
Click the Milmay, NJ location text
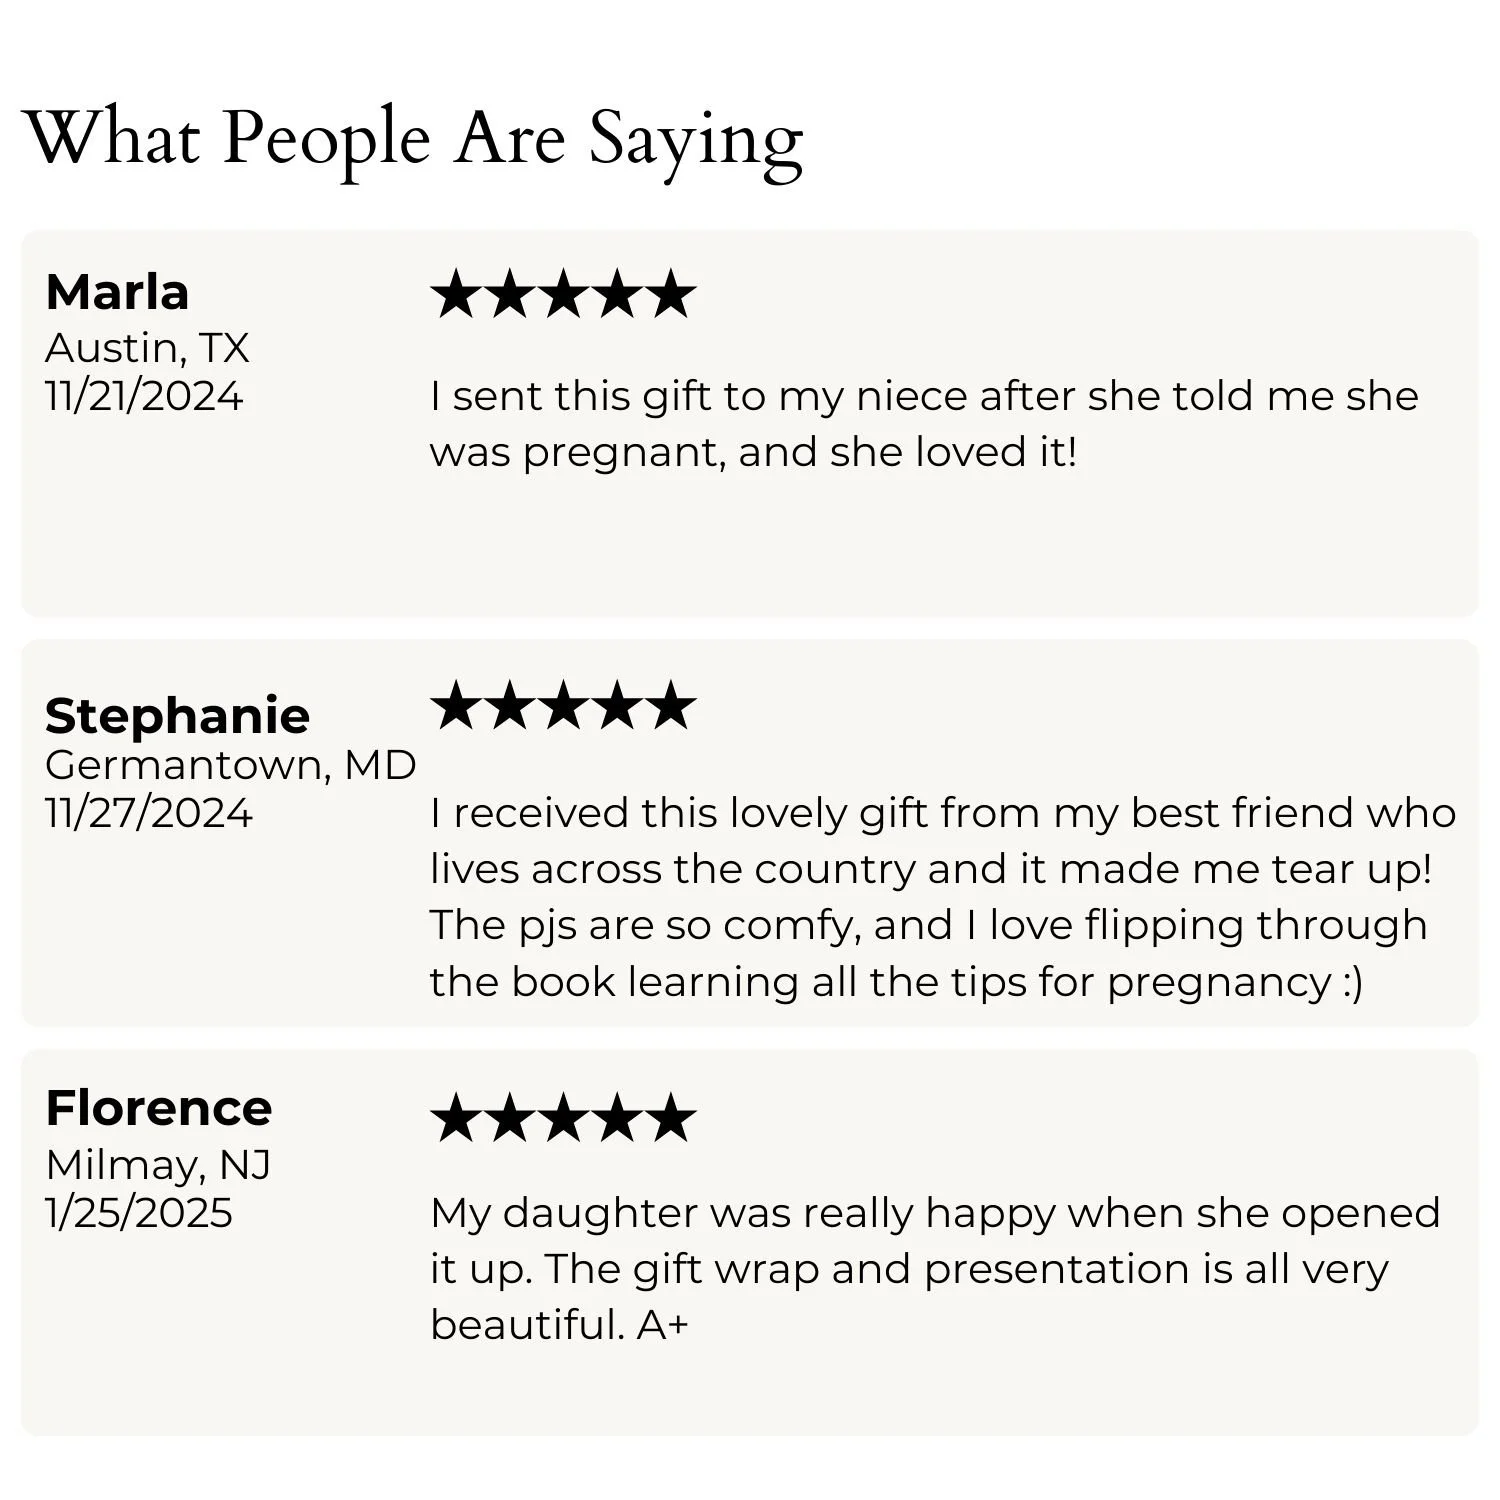pyautogui.click(x=158, y=1164)
